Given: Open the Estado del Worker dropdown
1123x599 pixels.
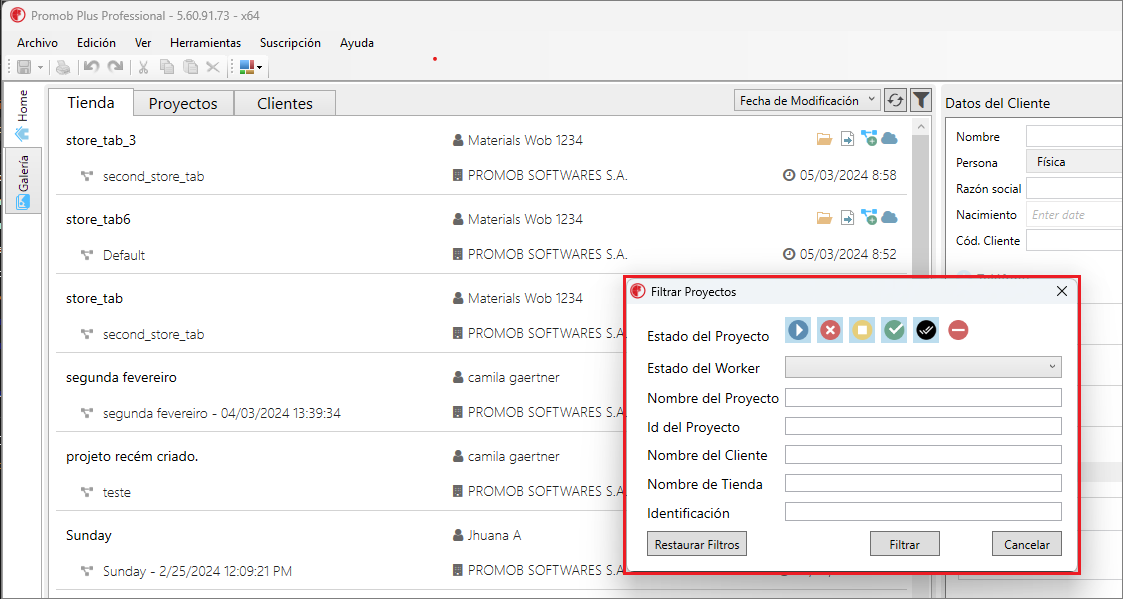Looking at the screenshot, I should (923, 368).
